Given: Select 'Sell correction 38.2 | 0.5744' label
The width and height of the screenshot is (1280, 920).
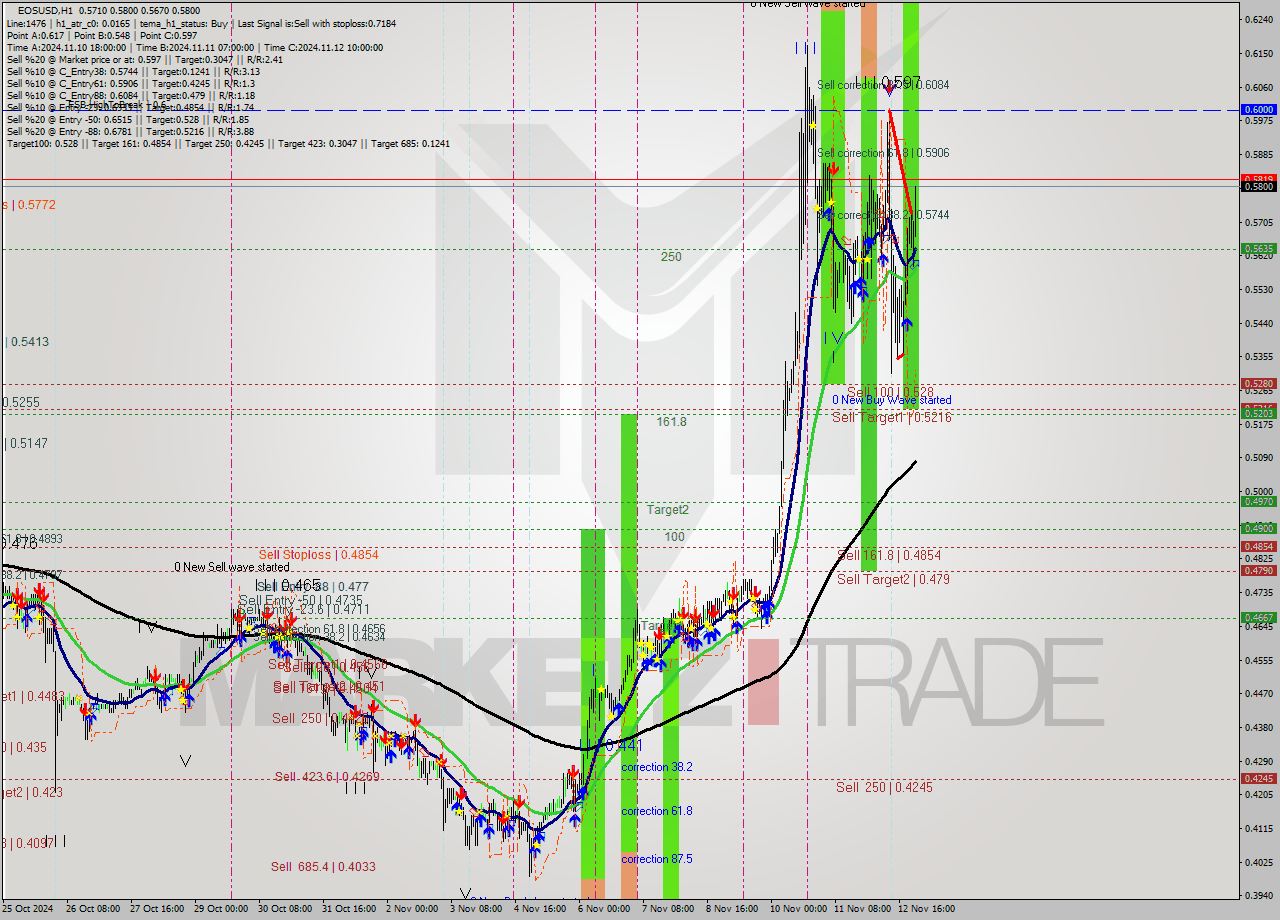Looking at the screenshot, I should pyautogui.click(x=883, y=215).
